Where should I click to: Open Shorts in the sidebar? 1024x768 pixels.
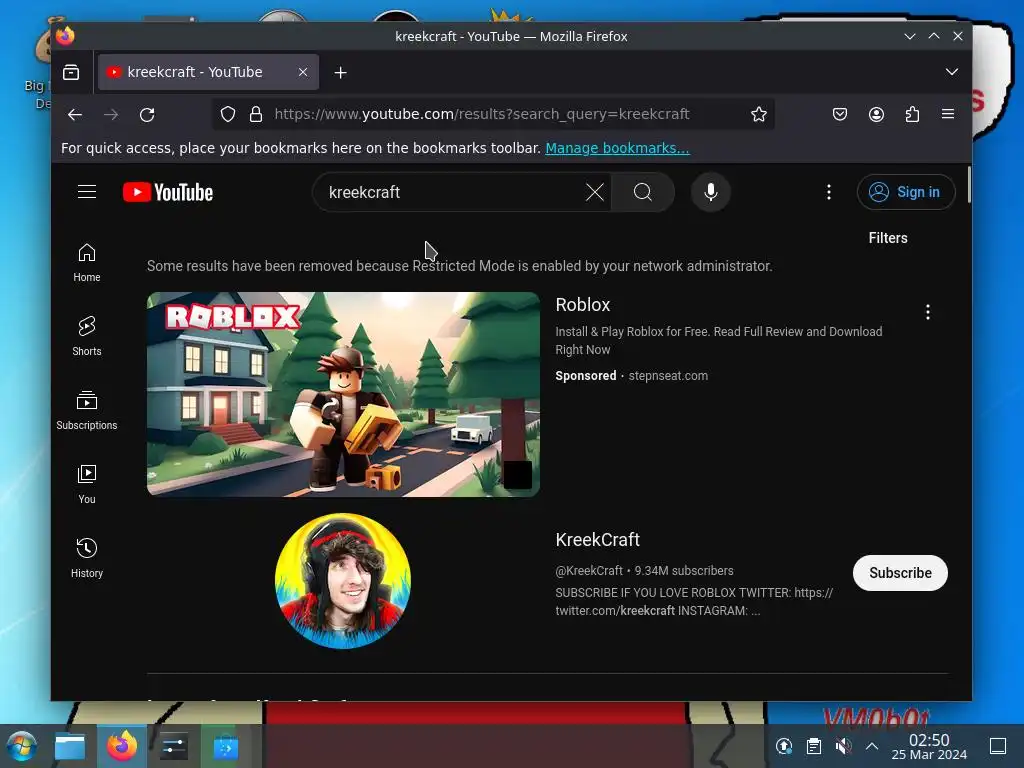pos(87,336)
